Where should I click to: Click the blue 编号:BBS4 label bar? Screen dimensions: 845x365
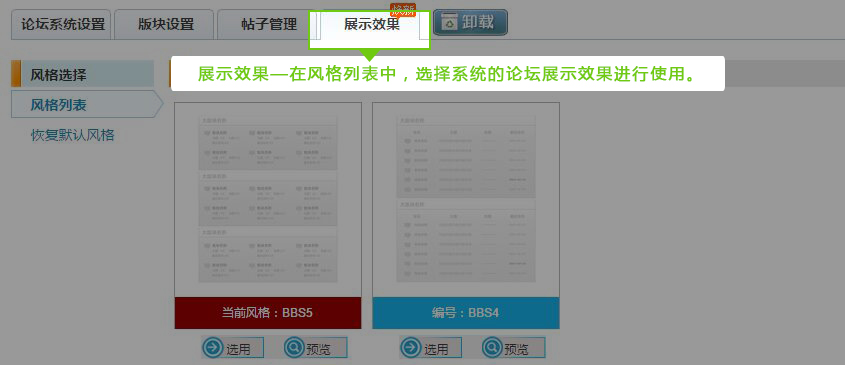click(466, 313)
